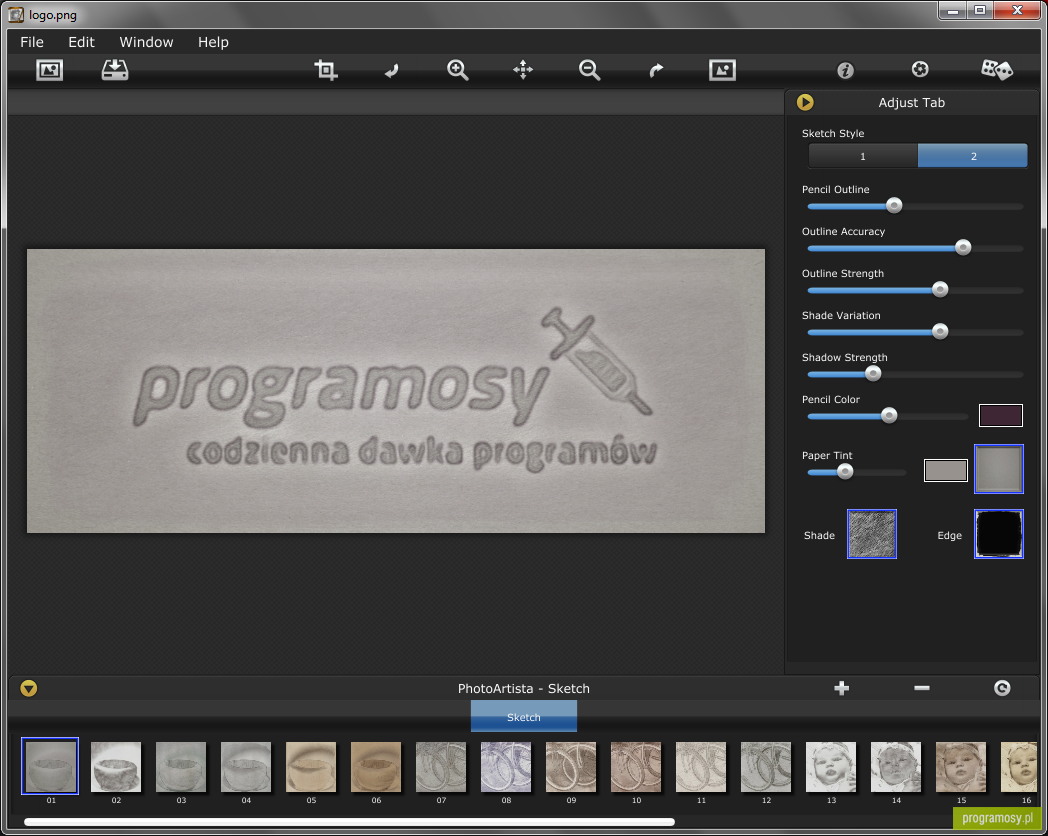The height and width of the screenshot is (836, 1048).
Task: Minimize the logo.png window
Action: (953, 11)
